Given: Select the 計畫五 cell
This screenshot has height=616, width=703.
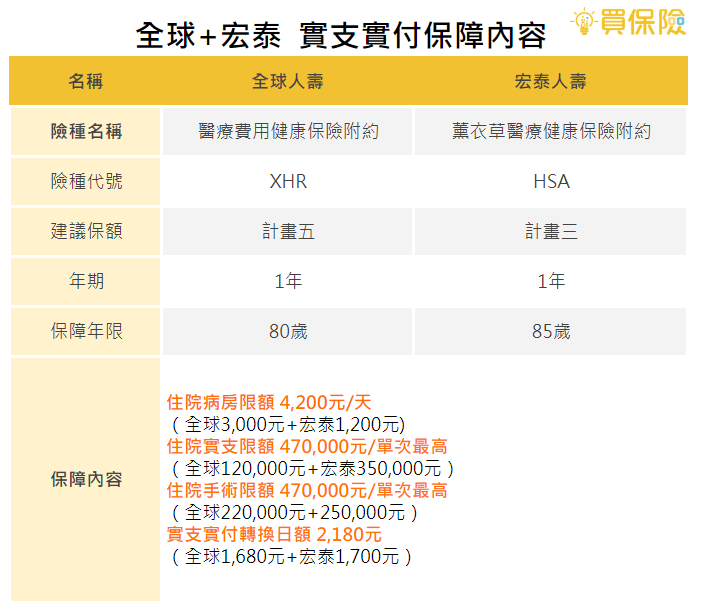Looking at the screenshot, I should coord(287,231).
